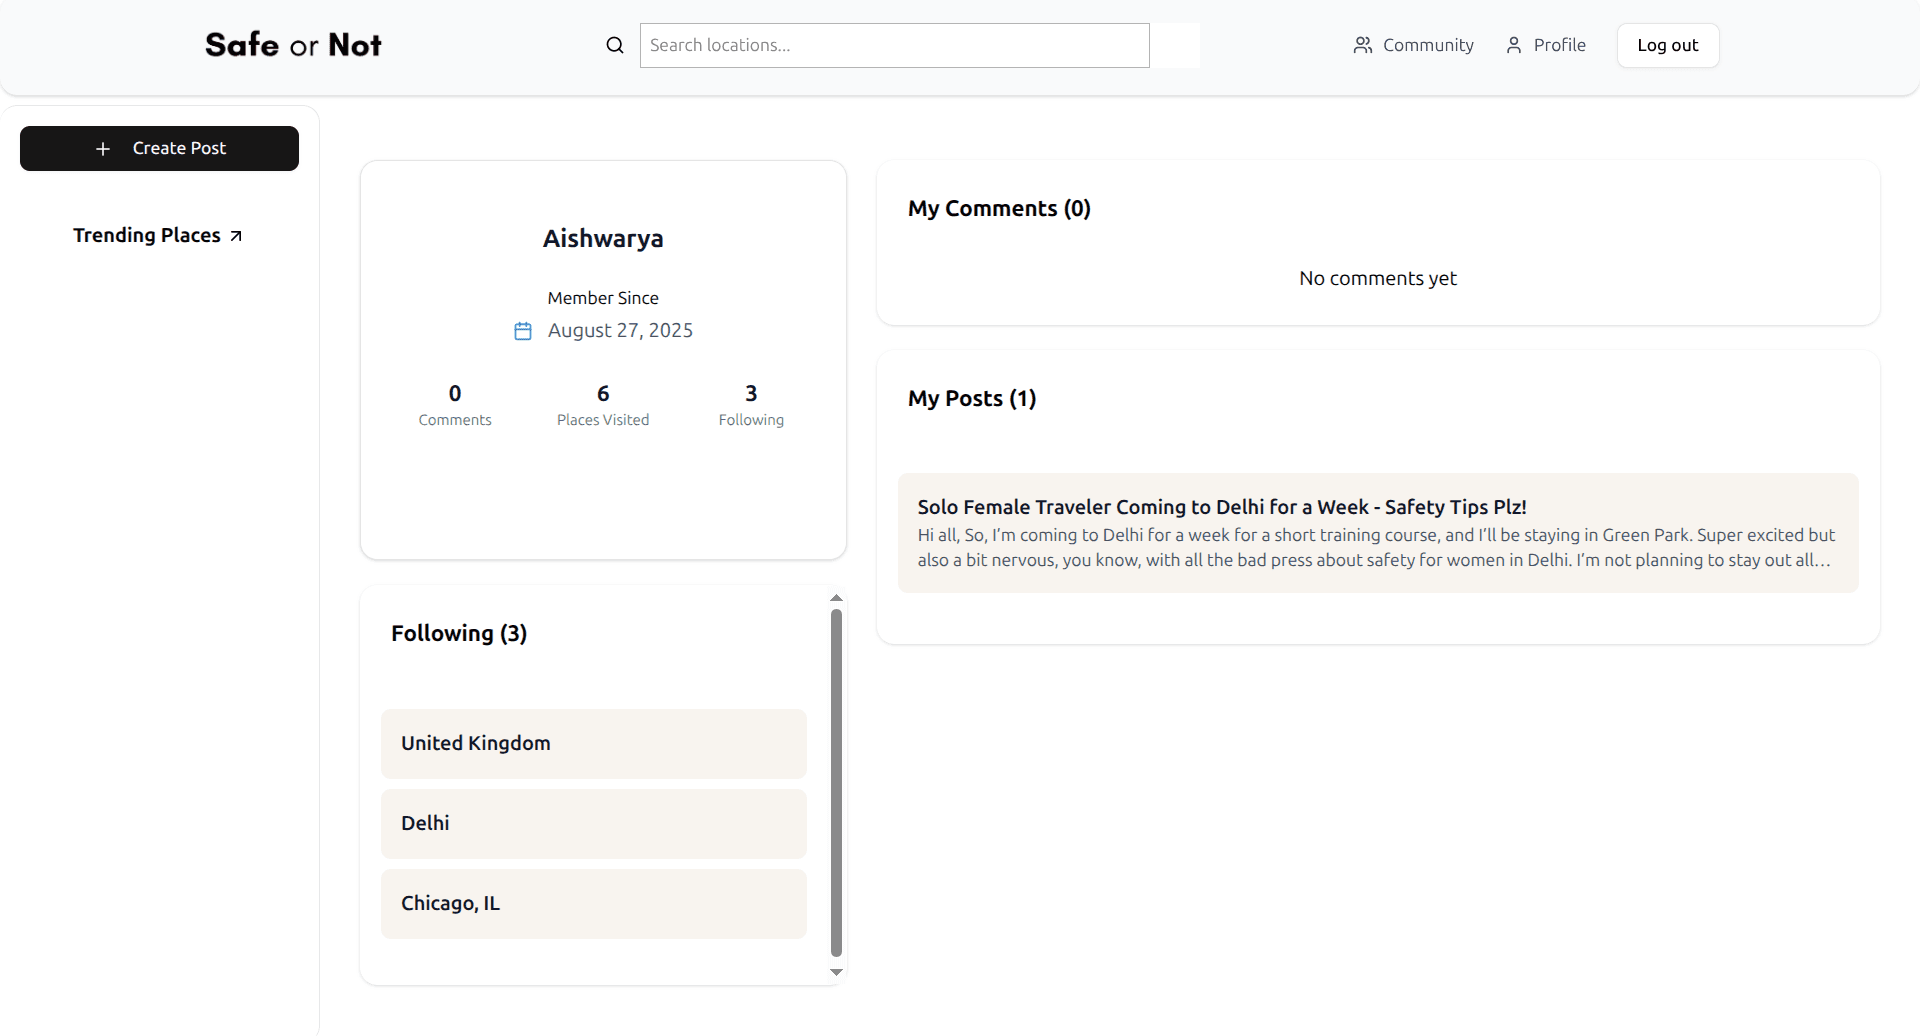The image size is (1920, 1036).
Task: Go to the Profile page
Action: click(x=1546, y=45)
